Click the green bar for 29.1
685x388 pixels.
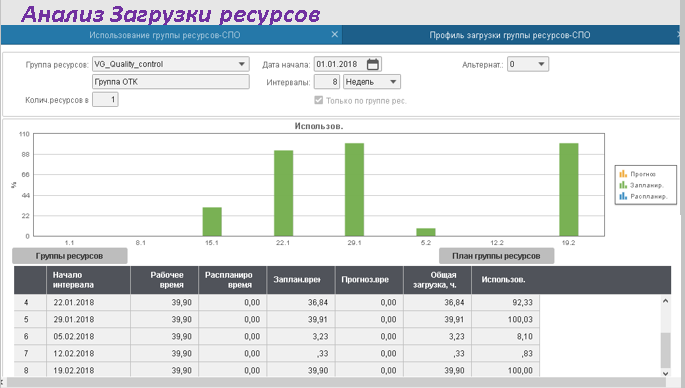[354, 190]
